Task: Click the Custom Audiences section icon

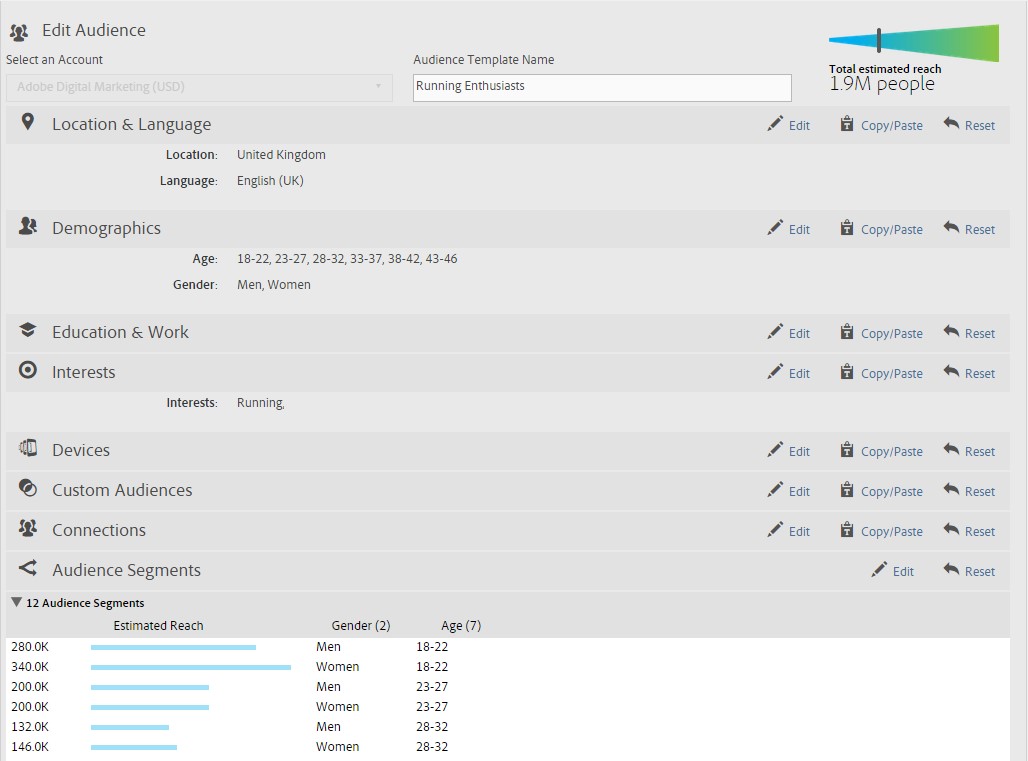Action: click(28, 489)
